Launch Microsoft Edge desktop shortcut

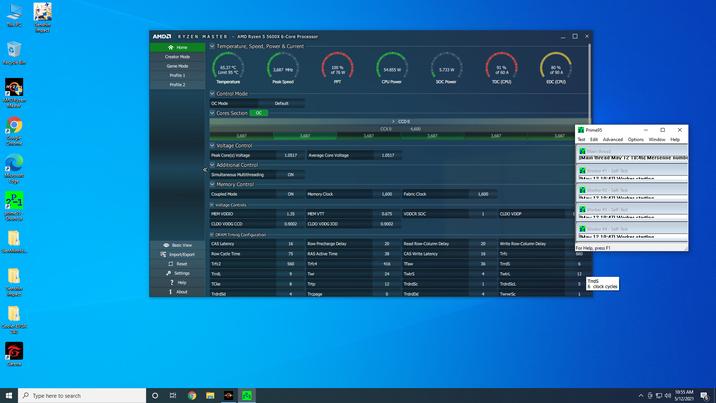coord(14,168)
